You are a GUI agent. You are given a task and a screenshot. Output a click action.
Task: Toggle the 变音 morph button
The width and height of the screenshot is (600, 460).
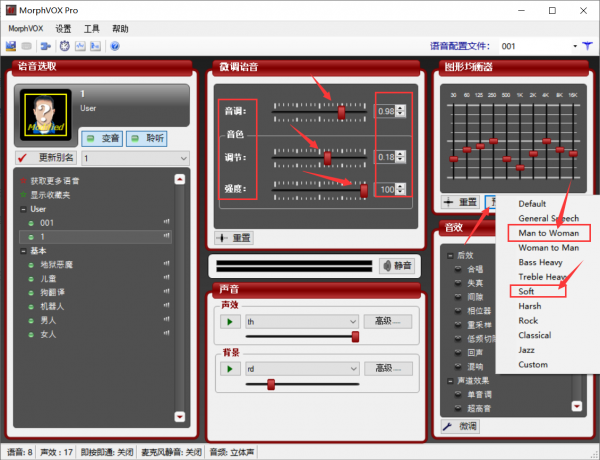pyautogui.click(x=102, y=139)
